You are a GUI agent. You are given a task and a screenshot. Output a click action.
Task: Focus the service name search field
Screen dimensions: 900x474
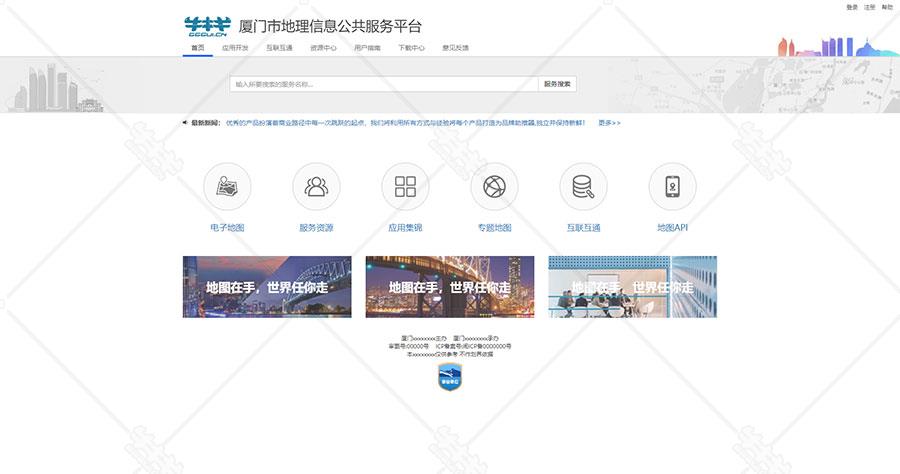[x=384, y=84]
